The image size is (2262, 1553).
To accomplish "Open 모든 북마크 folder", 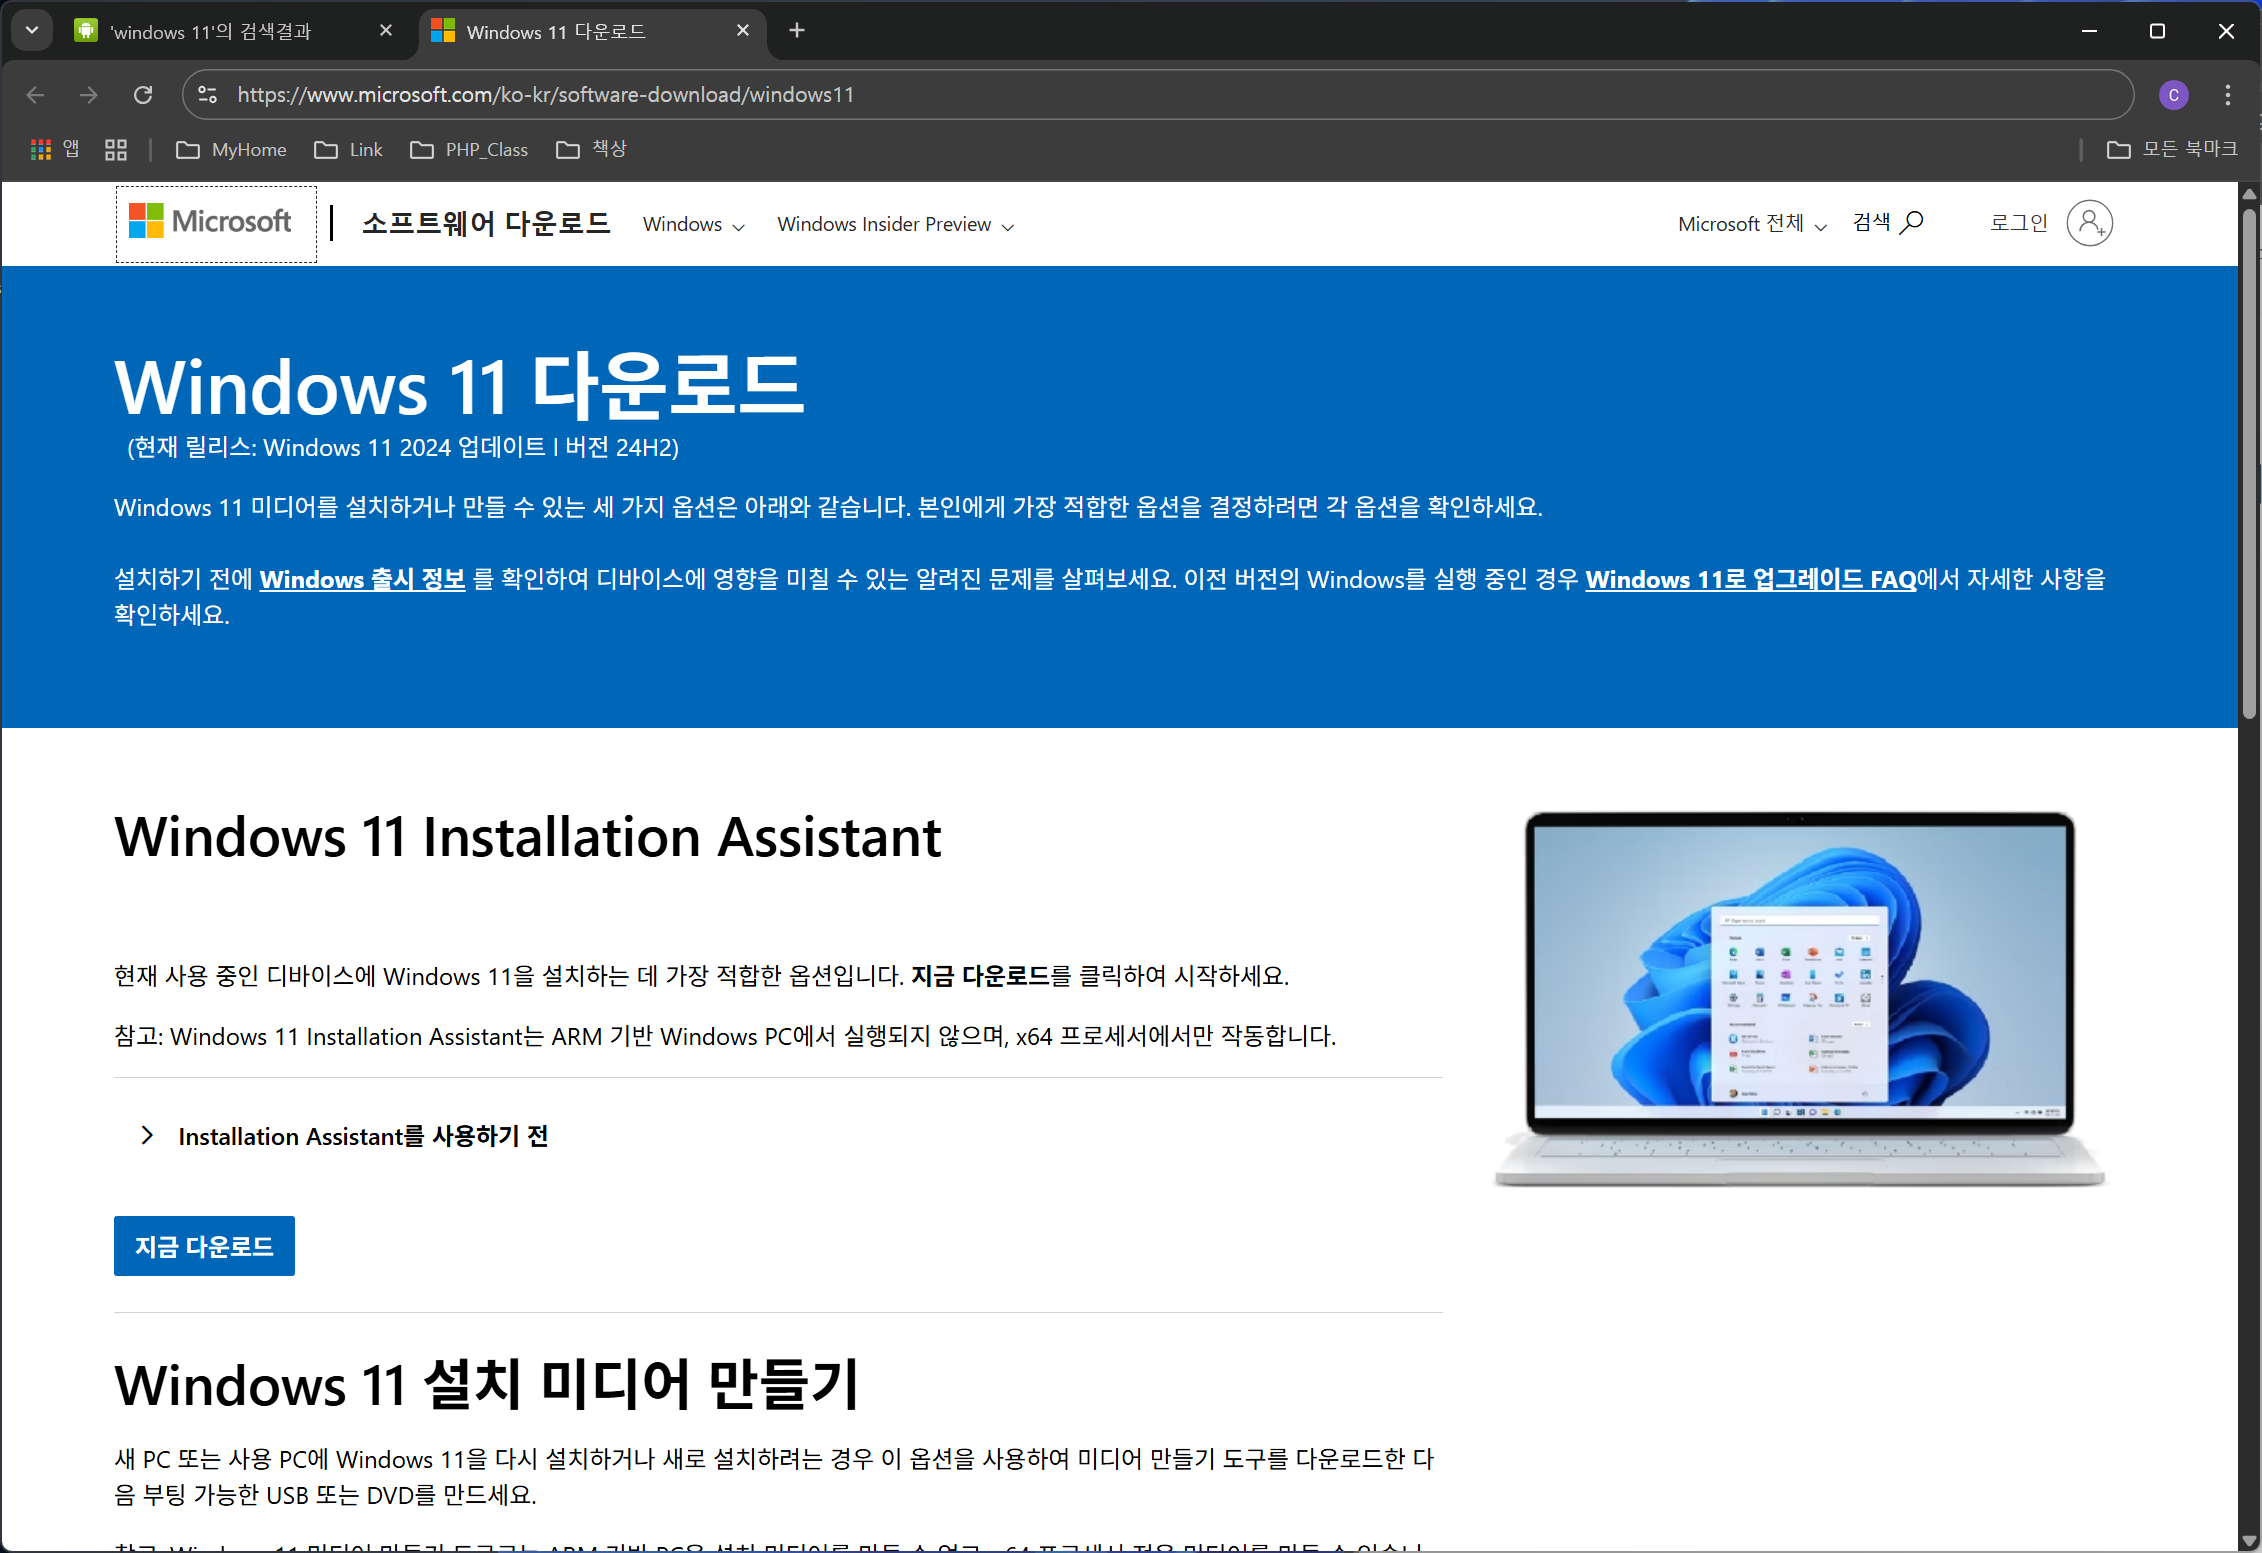I will point(2171,149).
